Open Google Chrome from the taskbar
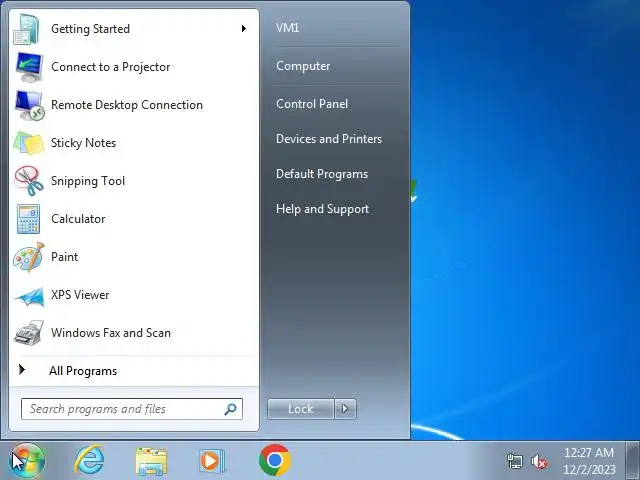 tap(275, 460)
